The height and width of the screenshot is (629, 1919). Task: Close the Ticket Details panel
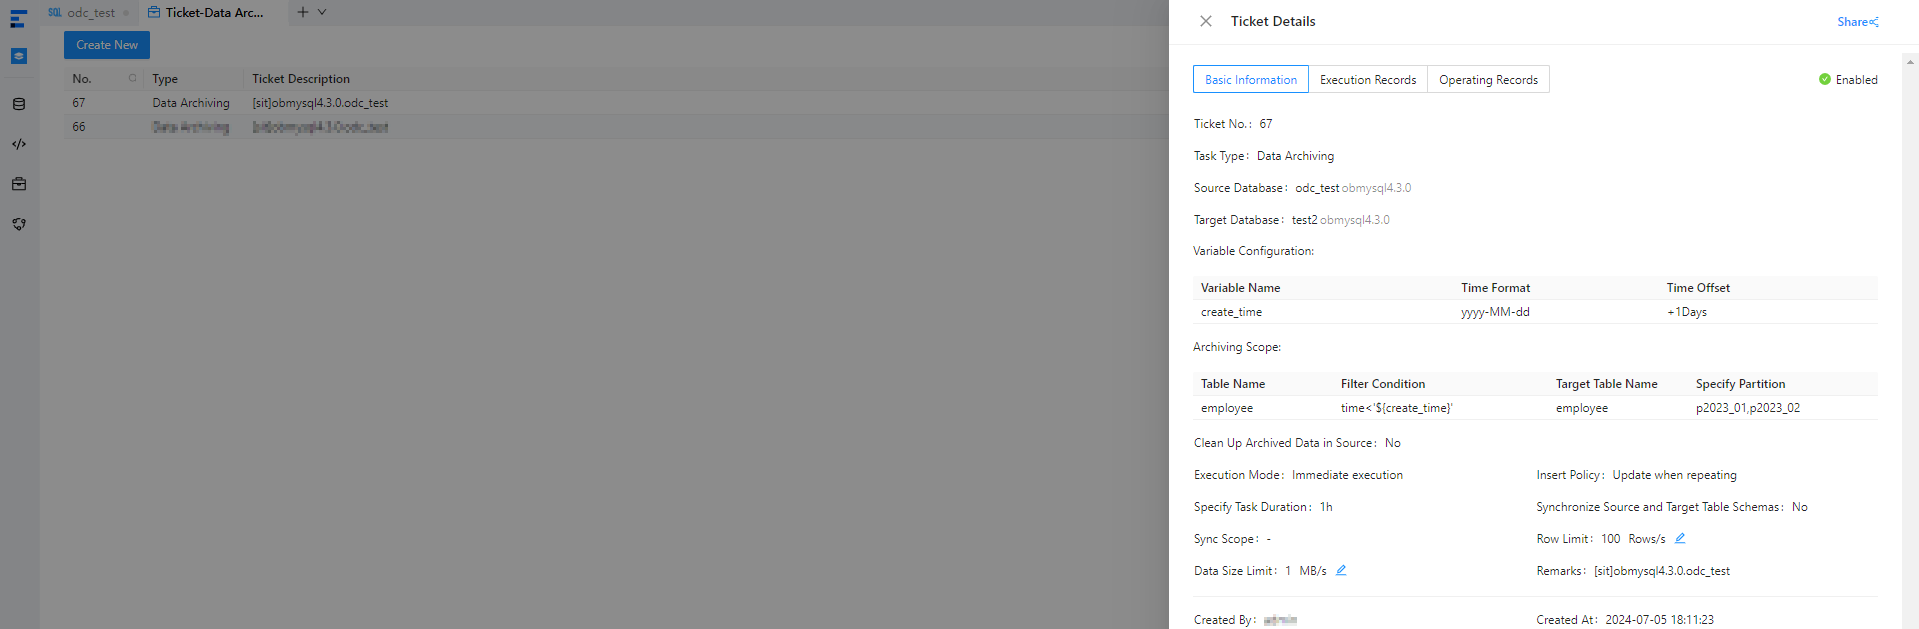(x=1206, y=21)
